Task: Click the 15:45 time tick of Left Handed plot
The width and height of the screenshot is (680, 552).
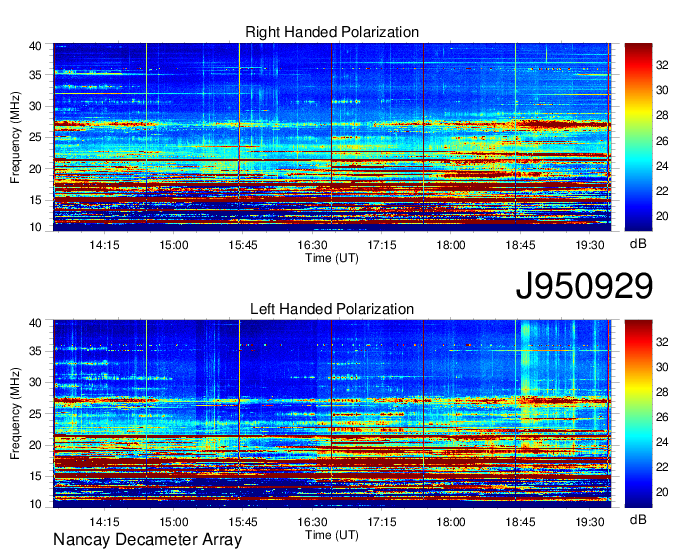Action: pyautogui.click(x=243, y=522)
